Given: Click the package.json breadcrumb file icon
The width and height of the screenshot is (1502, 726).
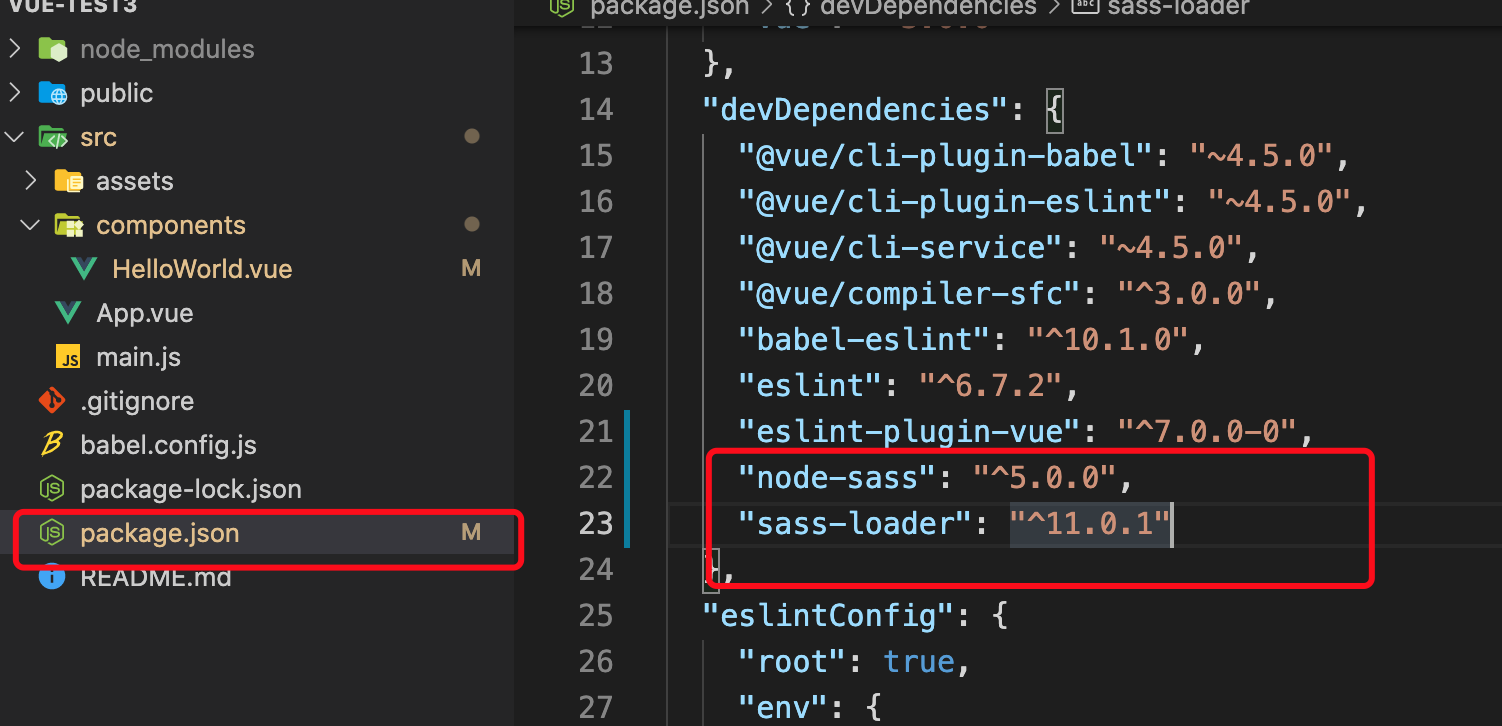Looking at the screenshot, I should point(563,7).
